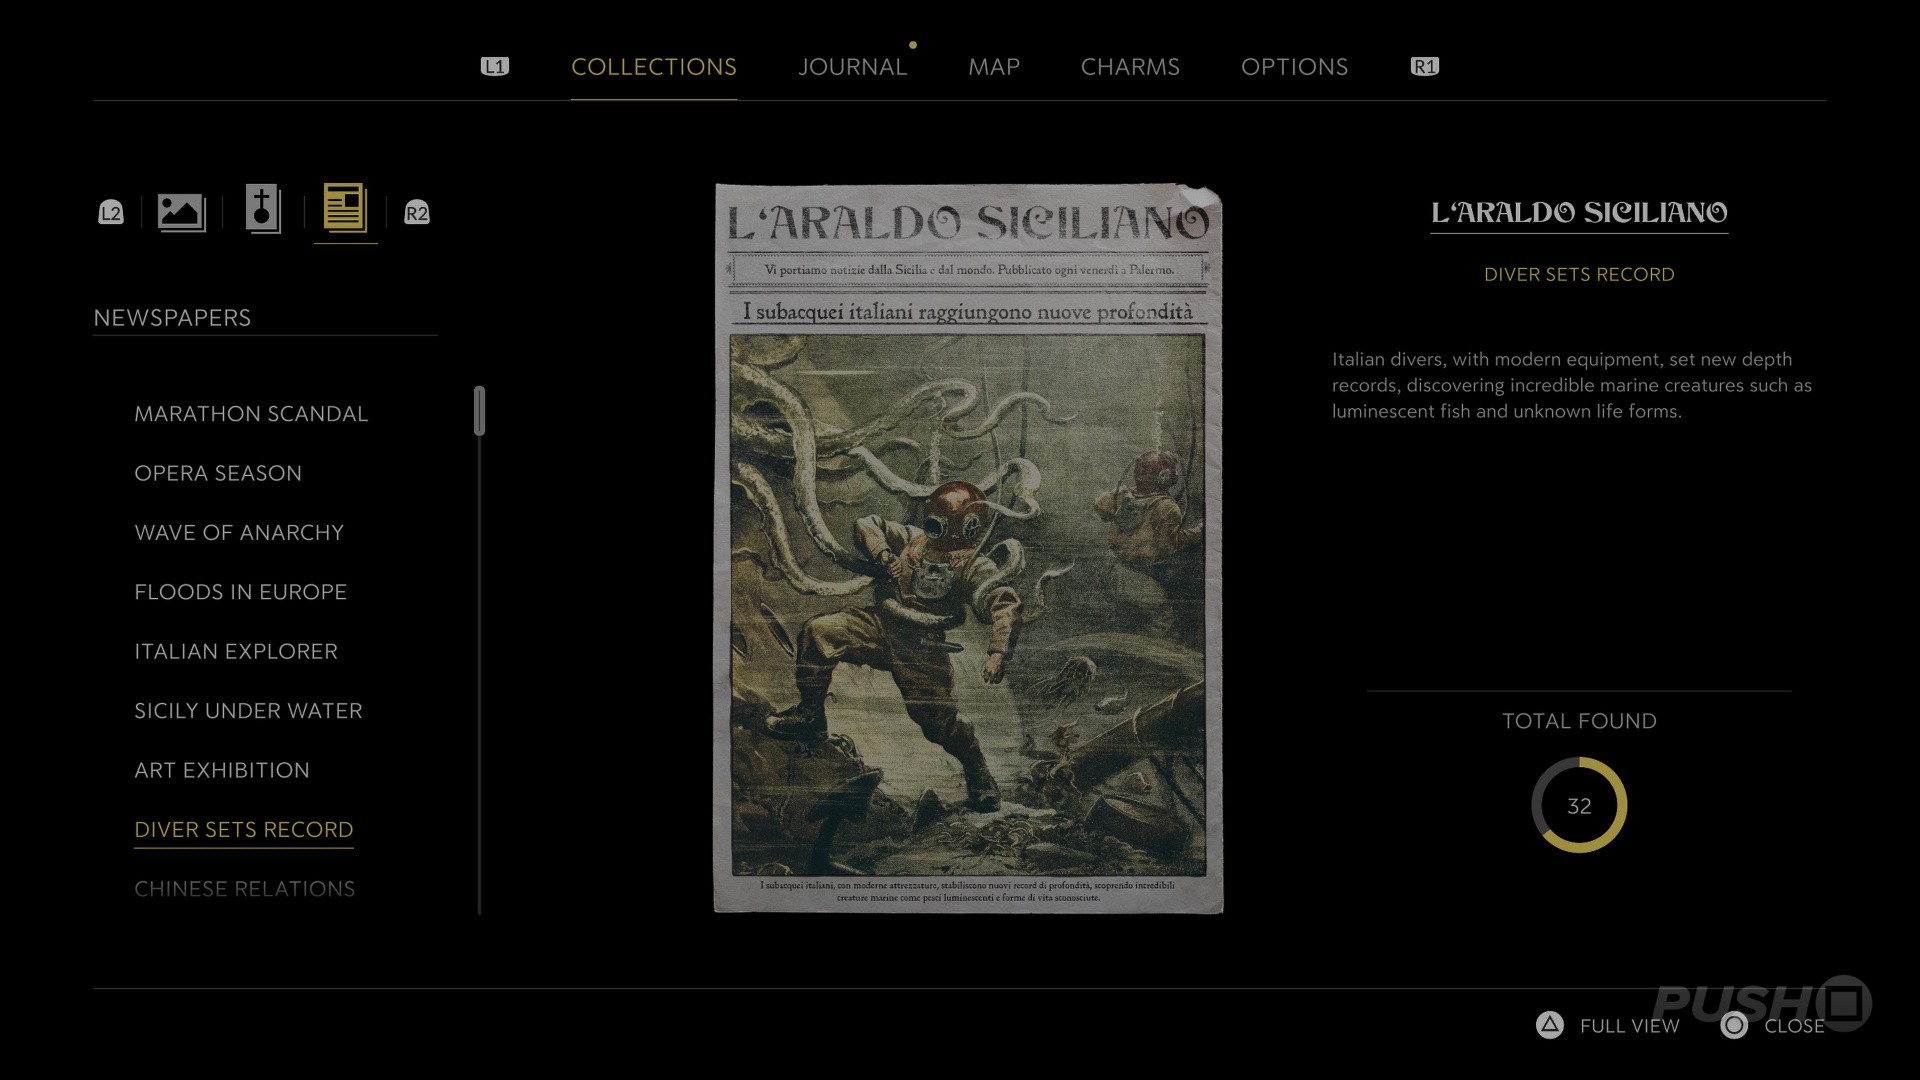The image size is (1920, 1080).
Task: Select the relics cross collection icon
Action: [x=263, y=210]
